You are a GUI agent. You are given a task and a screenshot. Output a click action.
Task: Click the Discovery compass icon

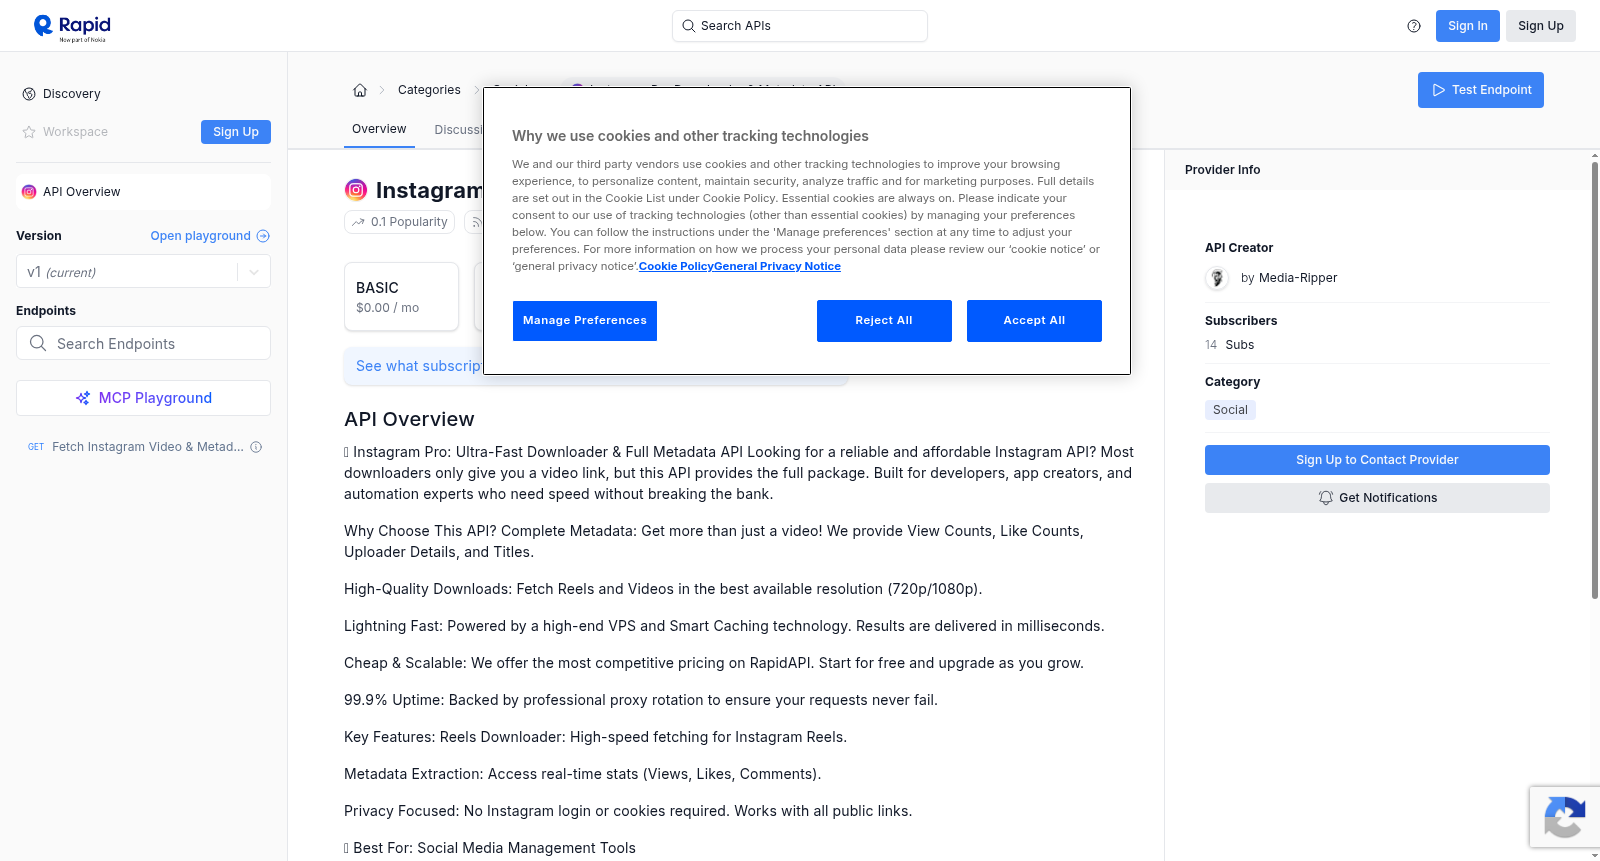coord(29,94)
